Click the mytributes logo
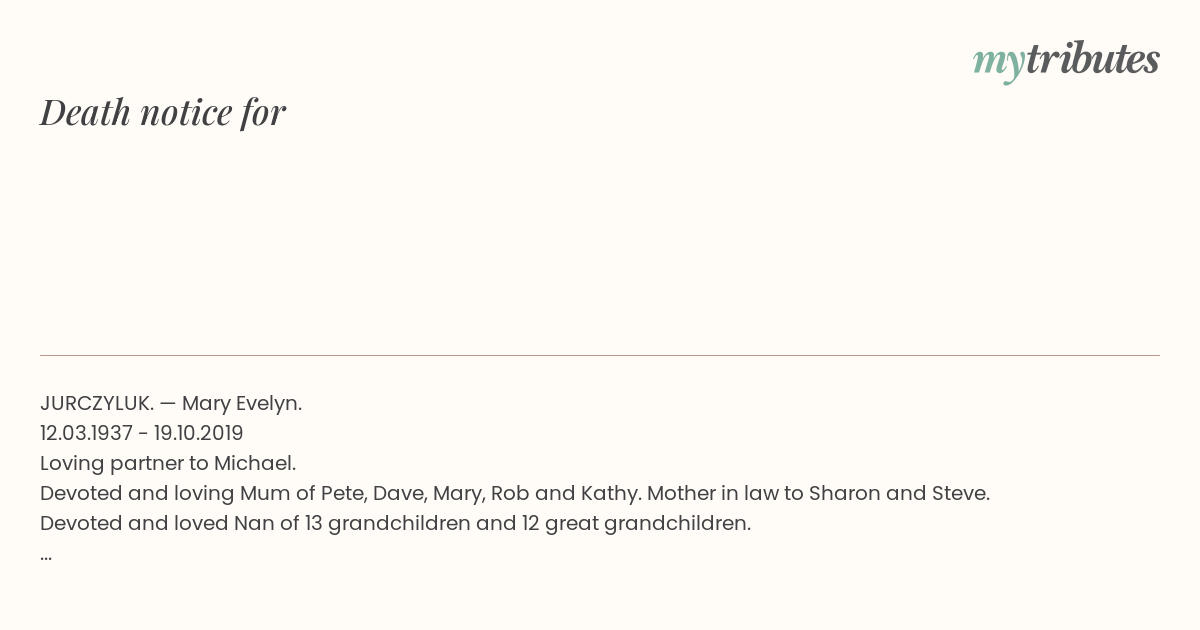Screen dimensions: 1200x630 (x=1066, y=61)
